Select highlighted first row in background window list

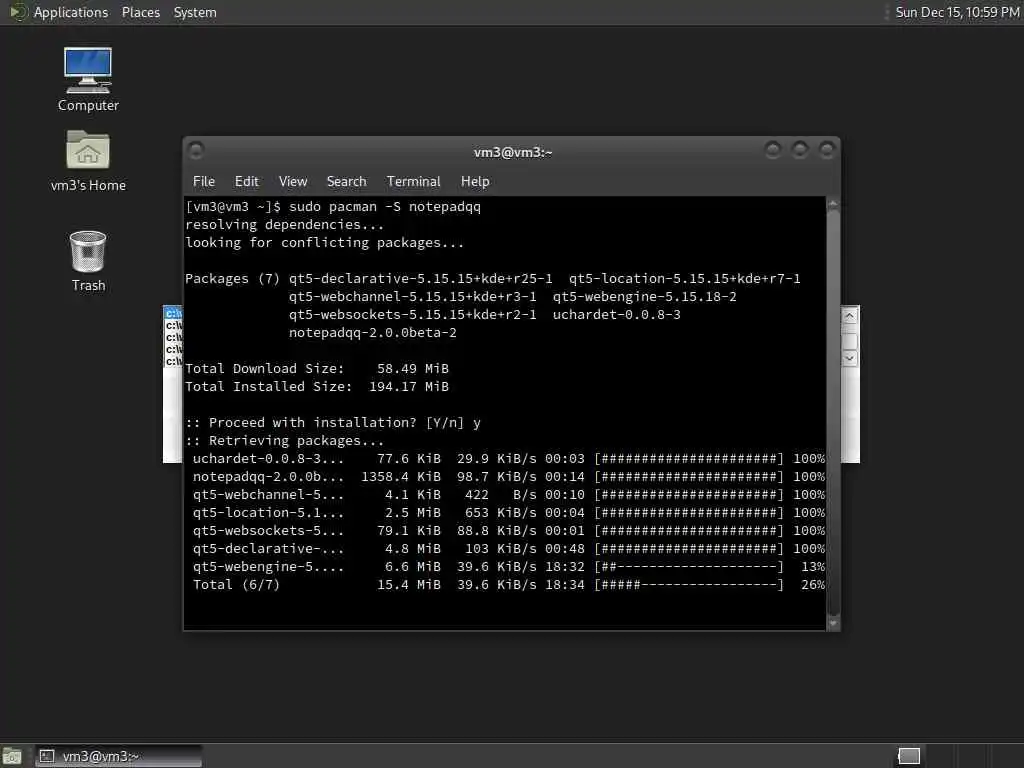(174, 313)
